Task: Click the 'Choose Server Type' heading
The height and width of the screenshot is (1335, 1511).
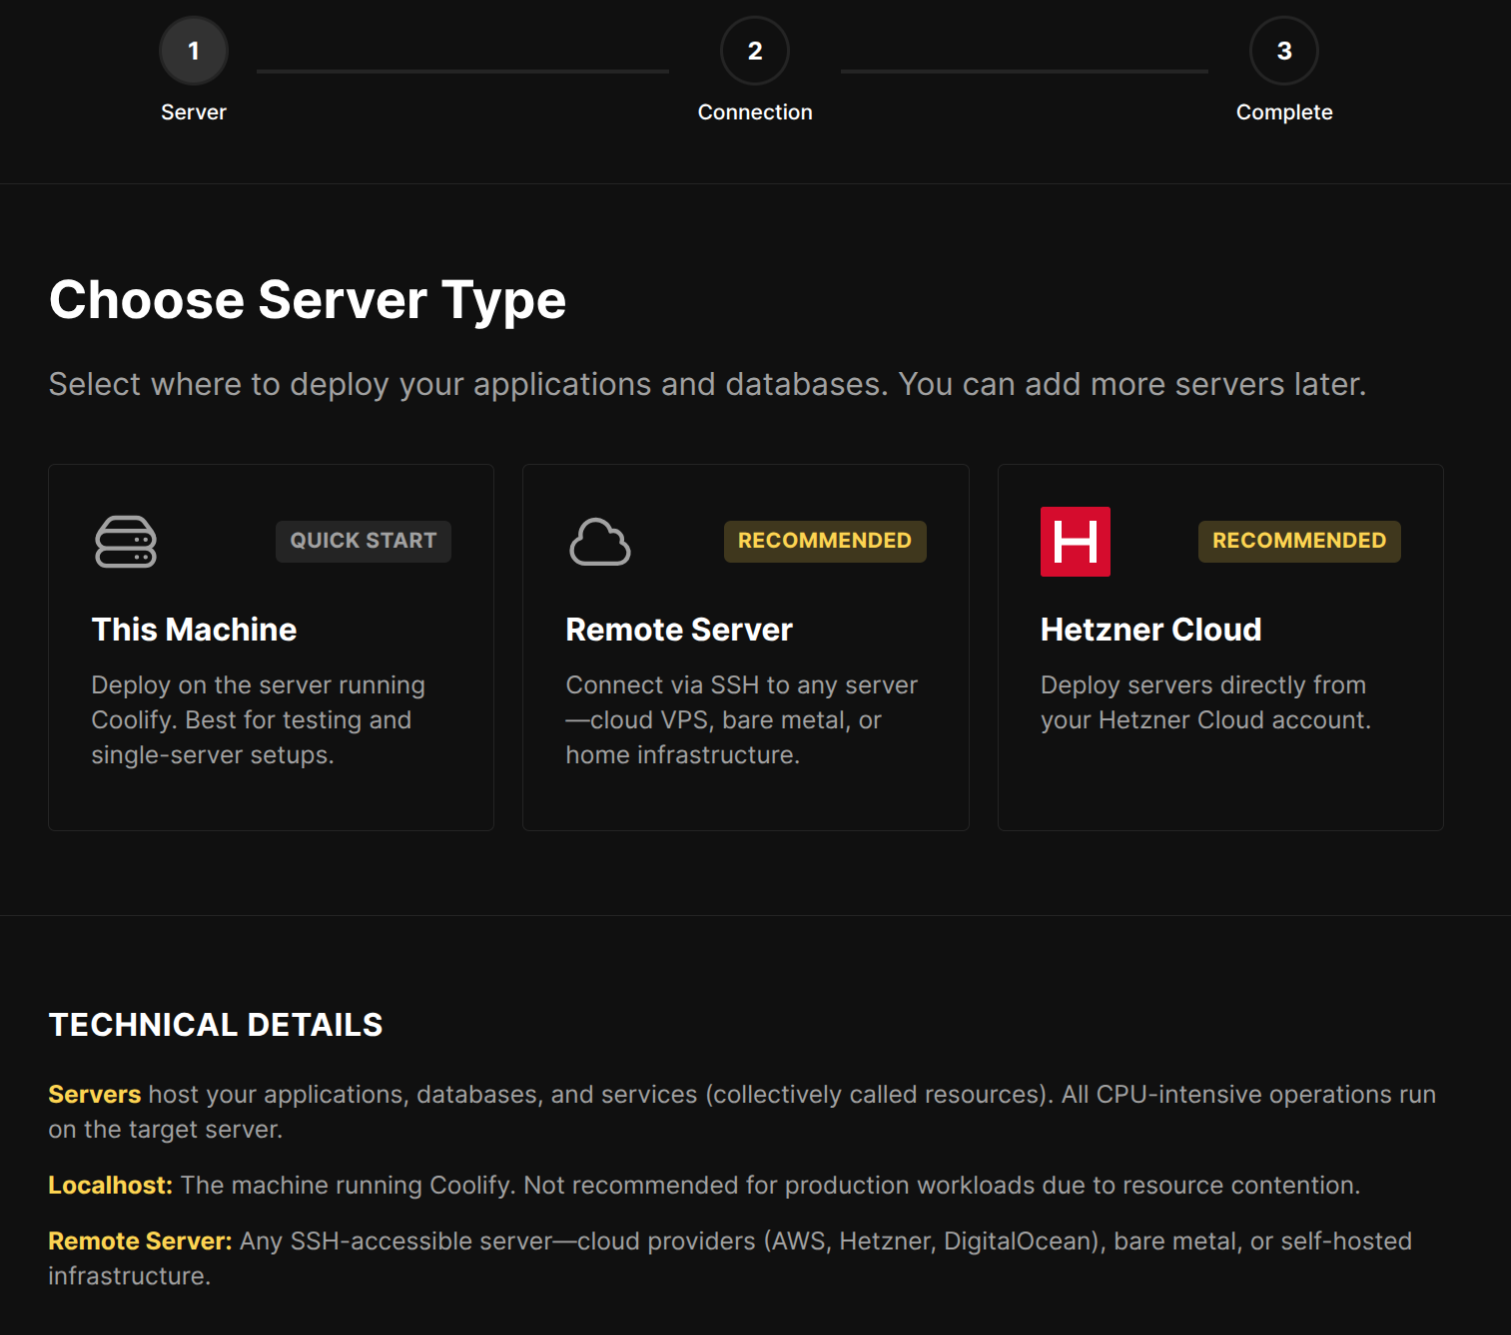Action: click(x=308, y=300)
